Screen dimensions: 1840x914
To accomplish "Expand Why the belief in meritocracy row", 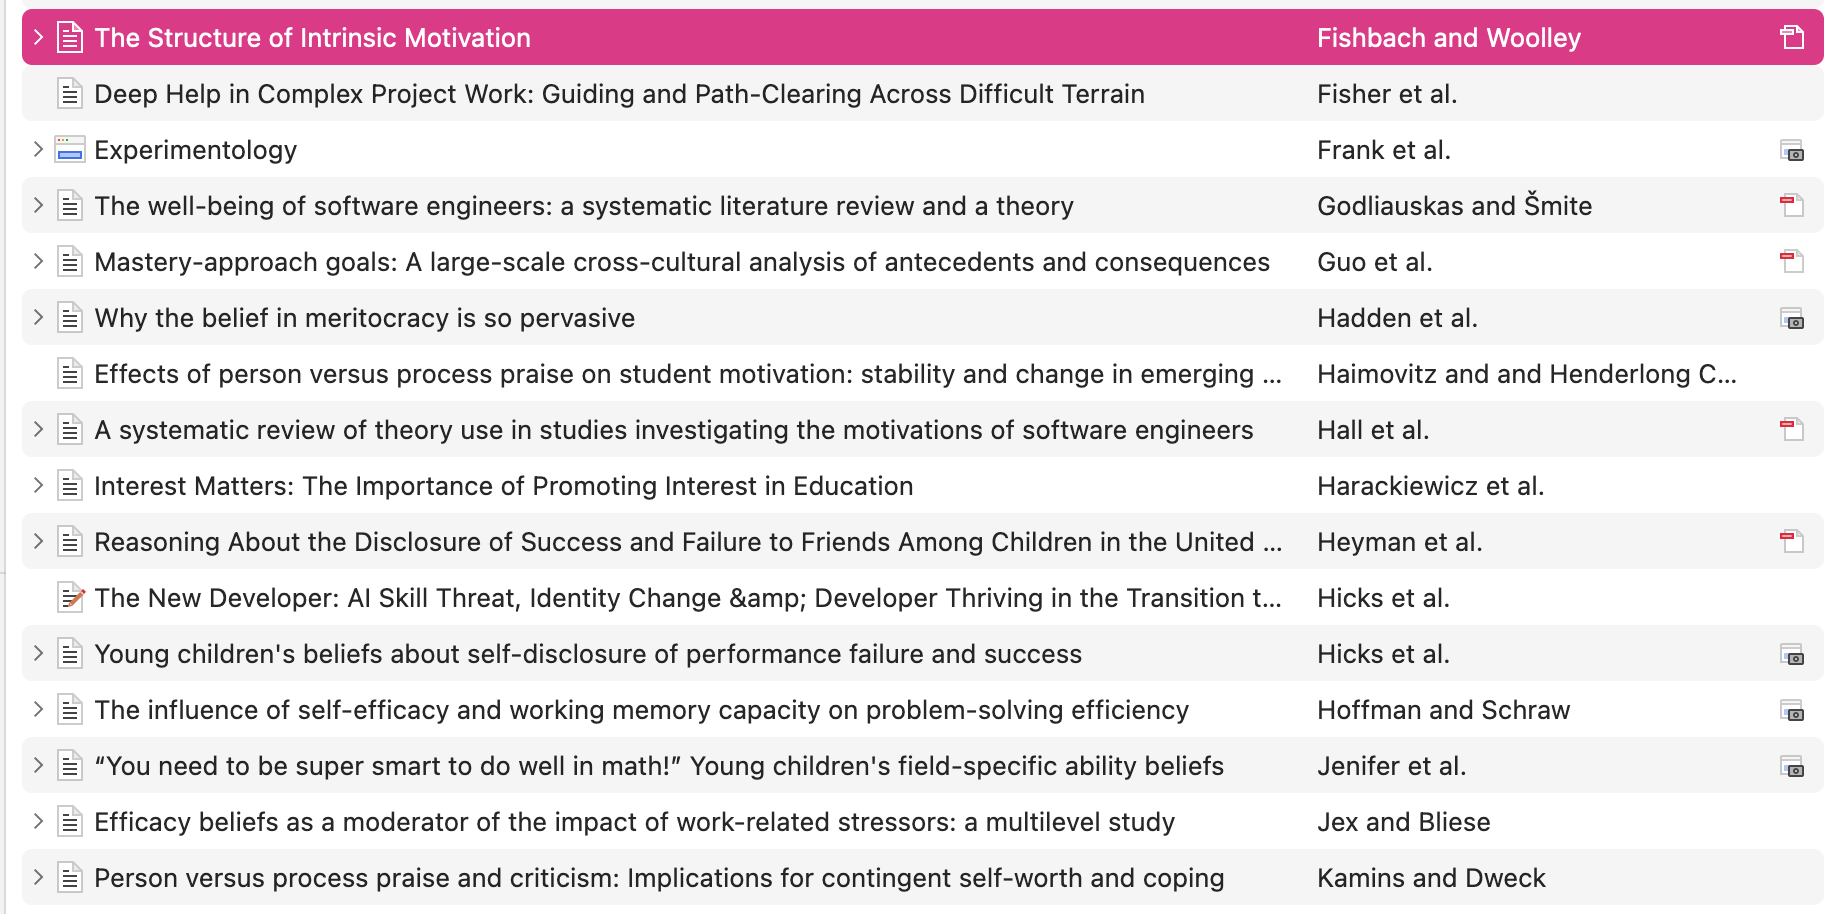I will click(38, 318).
